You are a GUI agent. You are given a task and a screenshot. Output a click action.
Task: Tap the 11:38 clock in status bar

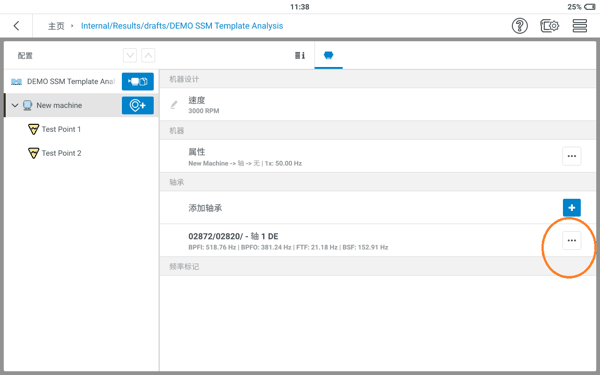(300, 7)
